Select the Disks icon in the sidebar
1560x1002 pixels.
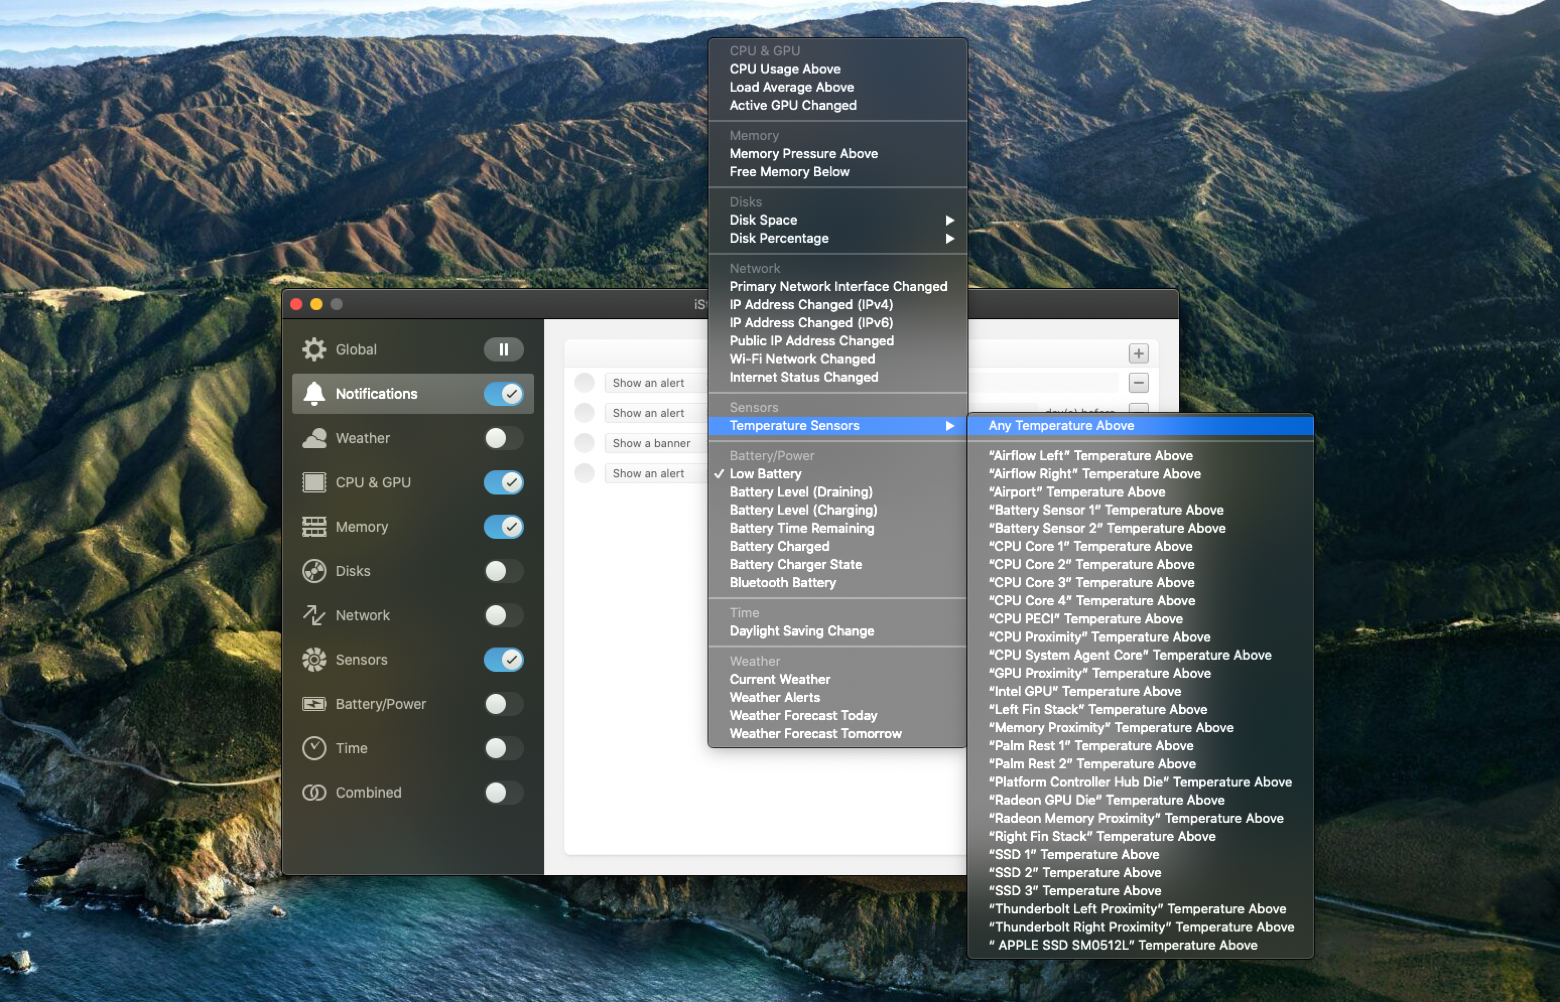[x=314, y=571]
